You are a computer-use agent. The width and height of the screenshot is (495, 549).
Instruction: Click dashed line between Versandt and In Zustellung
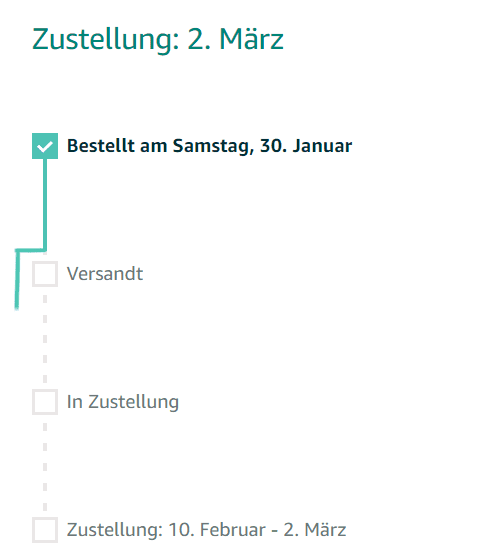(x=45, y=338)
